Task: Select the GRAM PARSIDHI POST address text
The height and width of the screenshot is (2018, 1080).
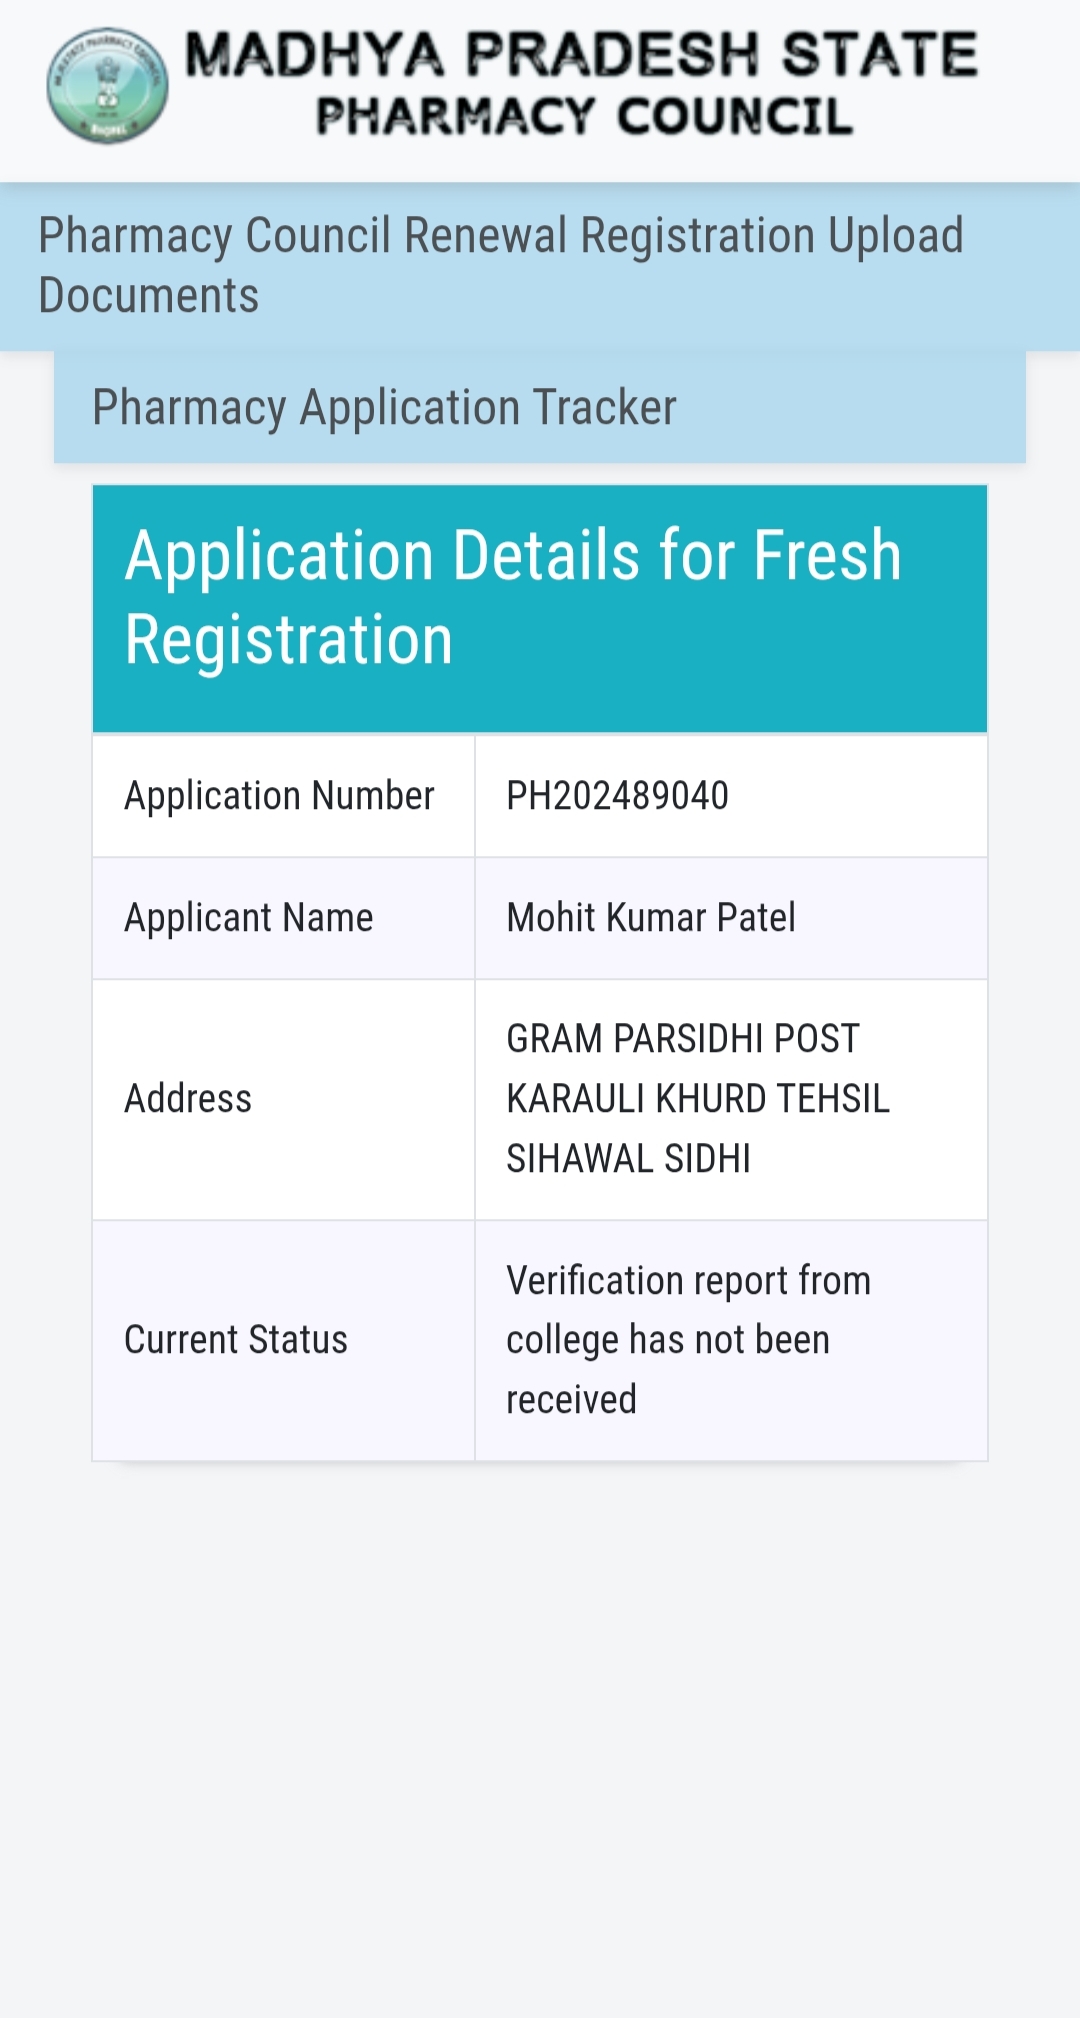Action: [x=697, y=1098]
